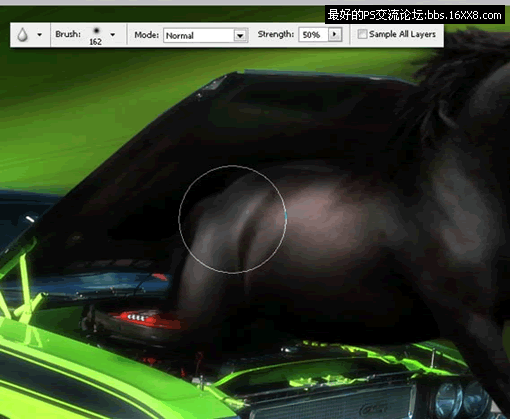Viewport: 510px width, 419px height.
Task: Click the Brush: label in options bar
Action: (x=68, y=34)
